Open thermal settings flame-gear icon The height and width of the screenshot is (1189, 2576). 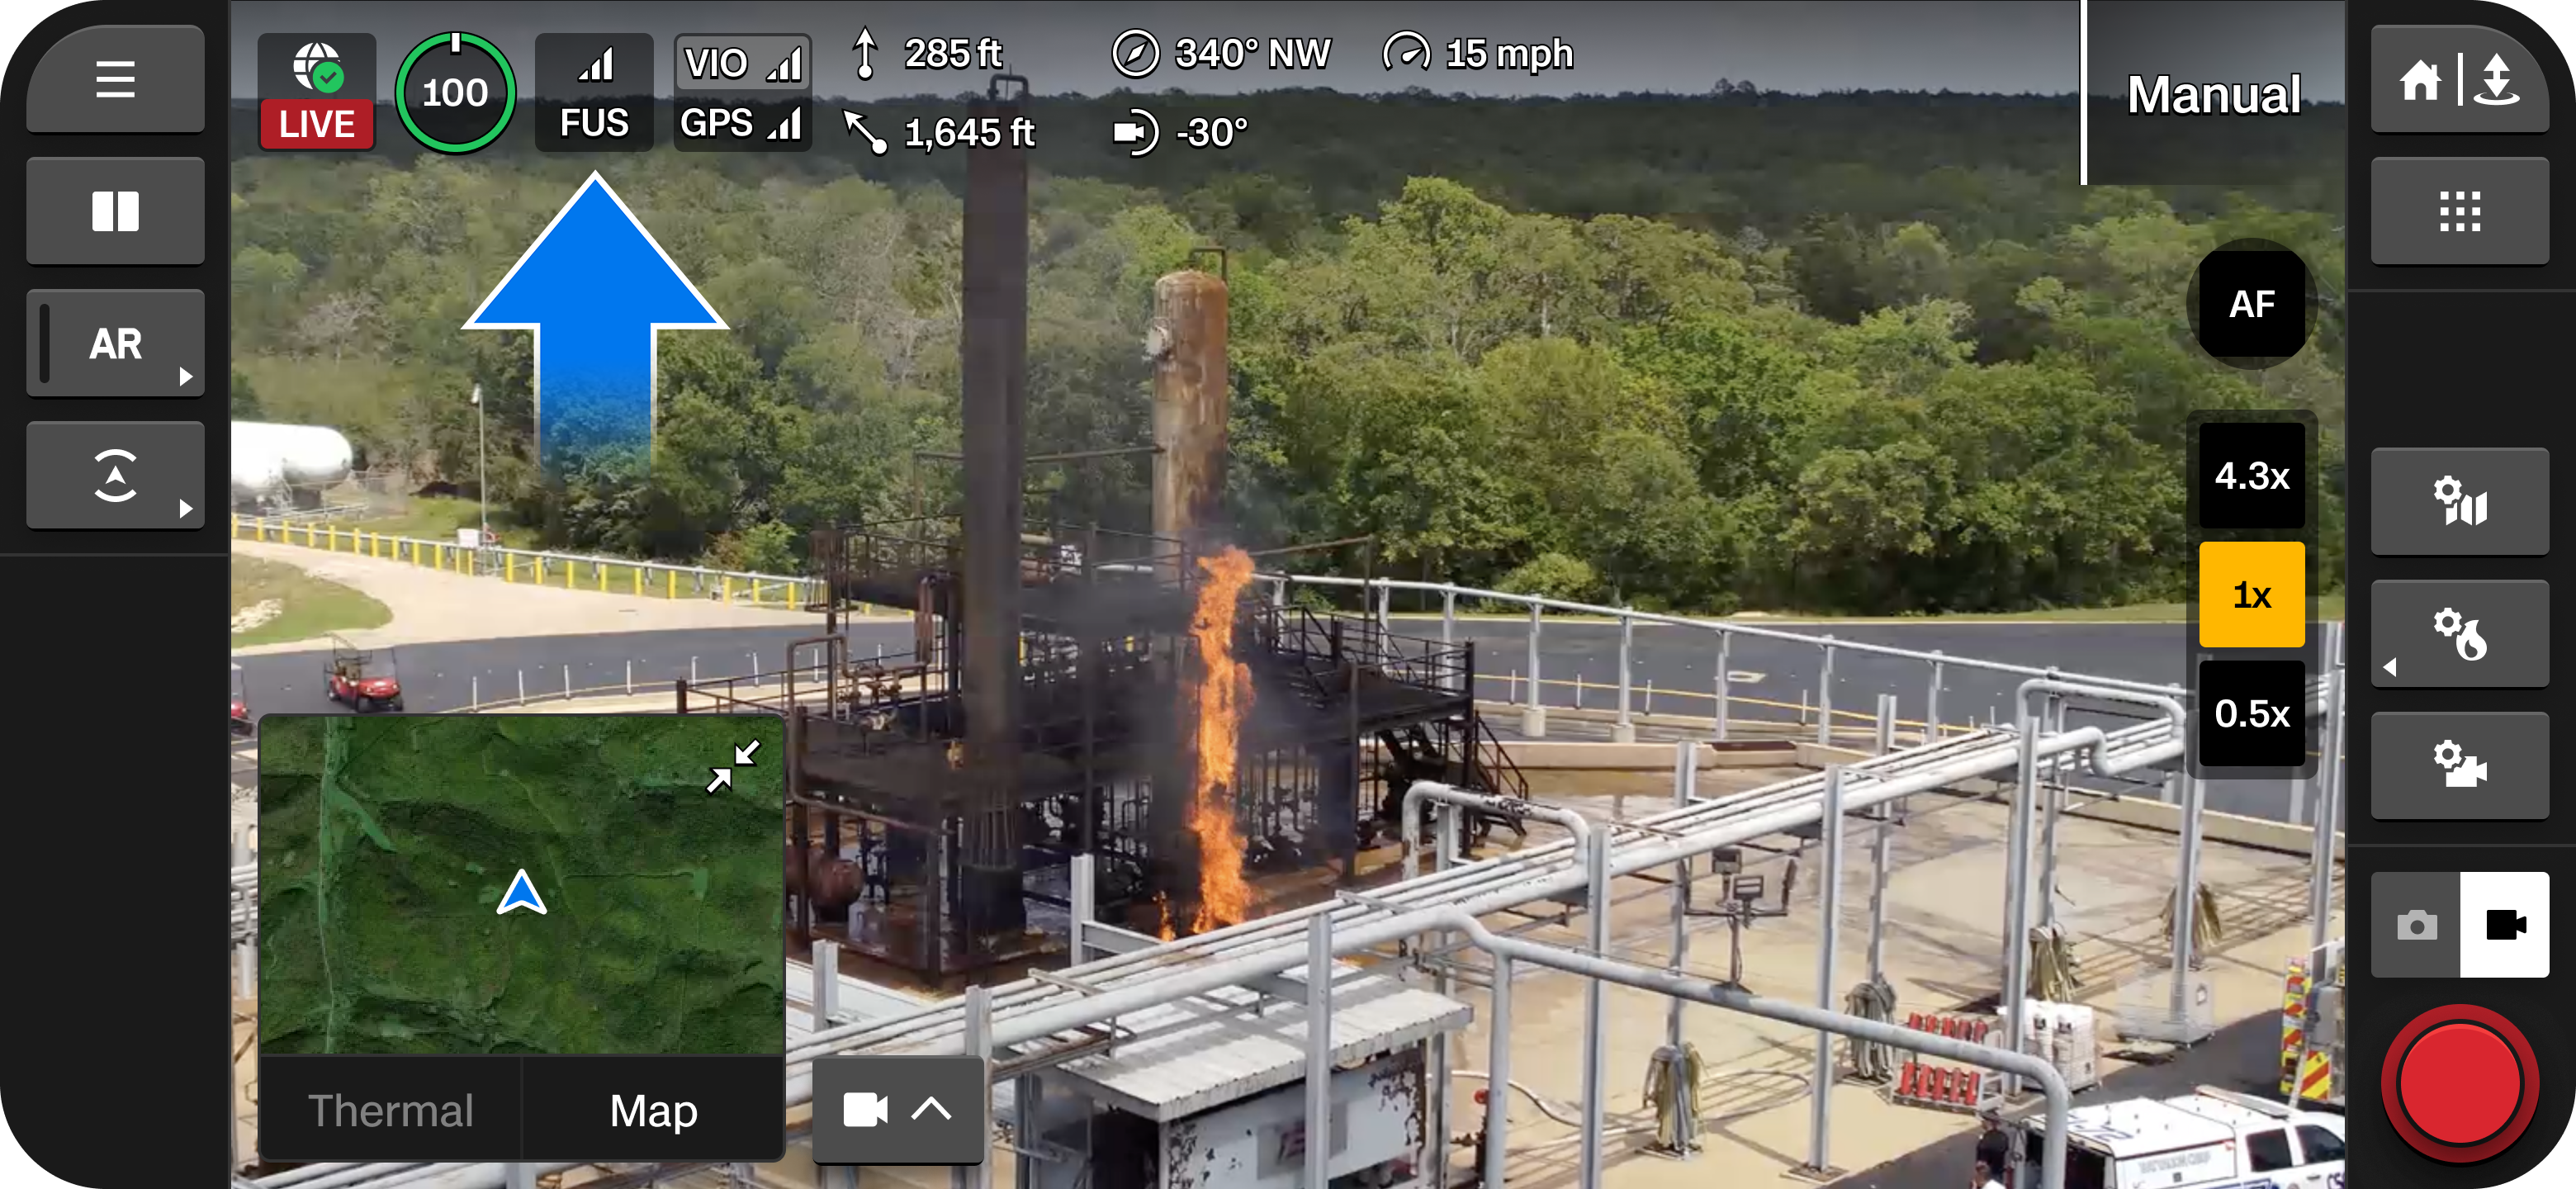pos(2459,633)
